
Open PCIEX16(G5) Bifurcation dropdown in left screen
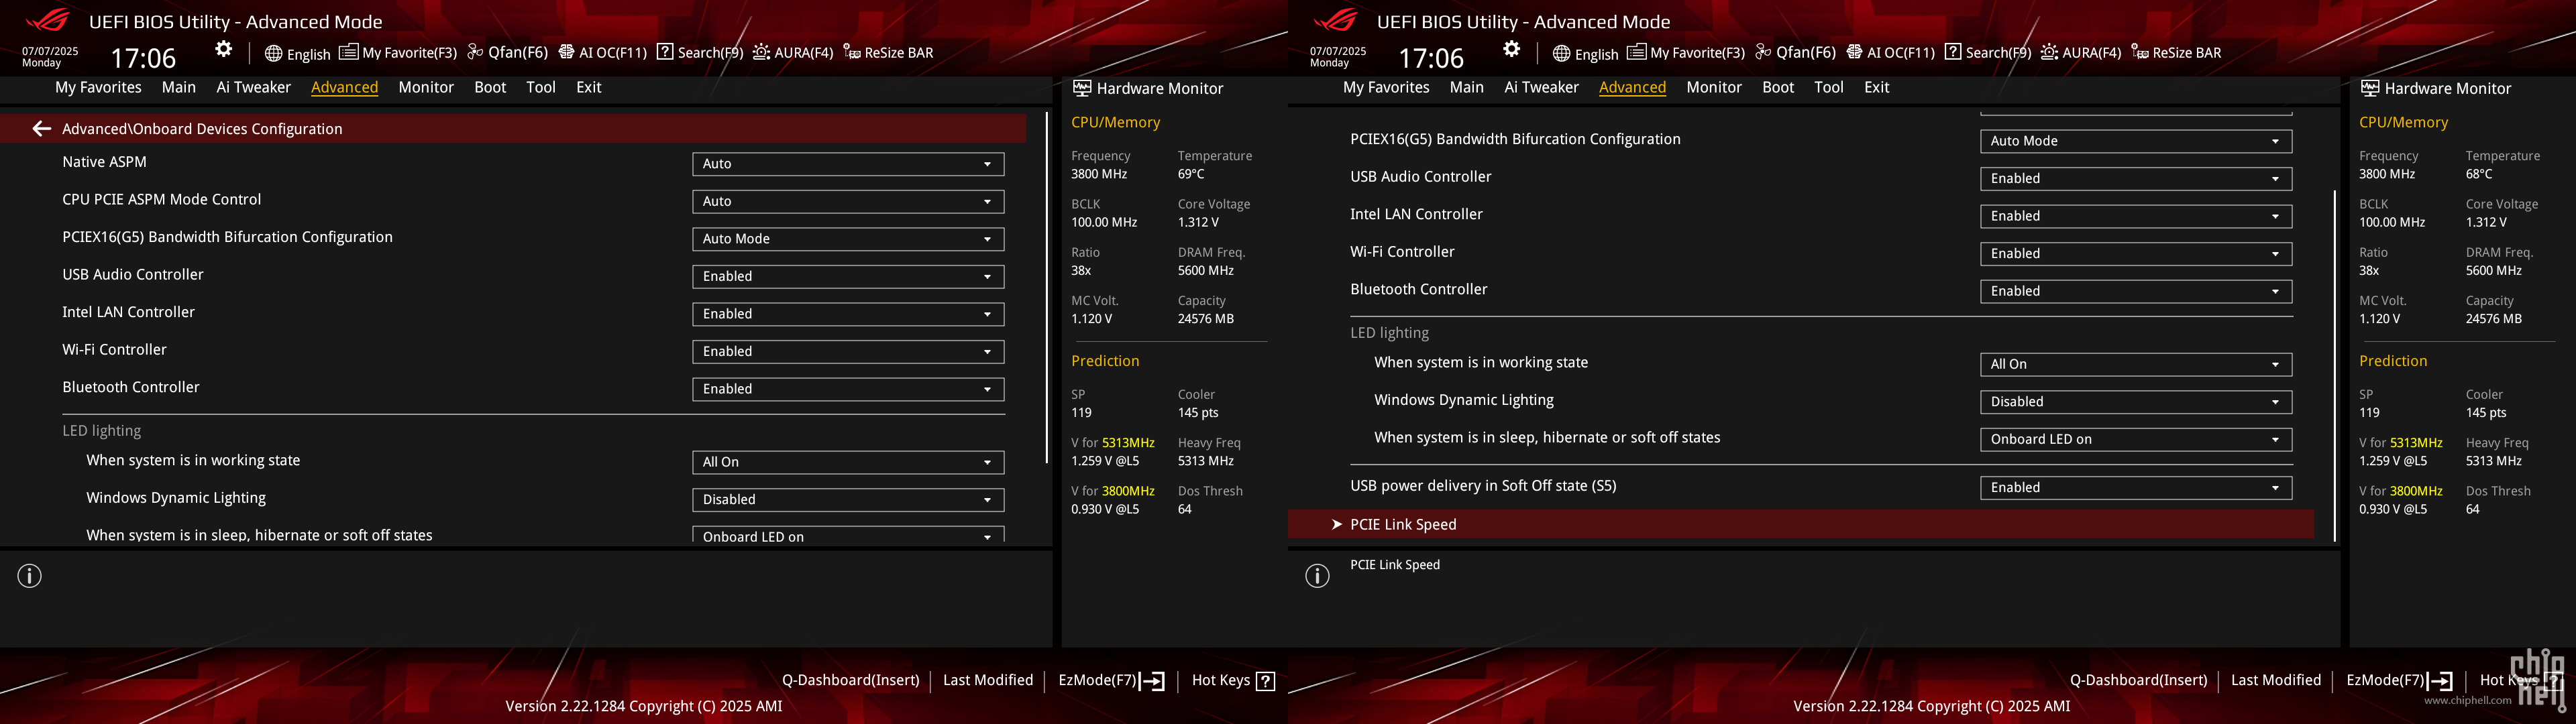tap(848, 239)
